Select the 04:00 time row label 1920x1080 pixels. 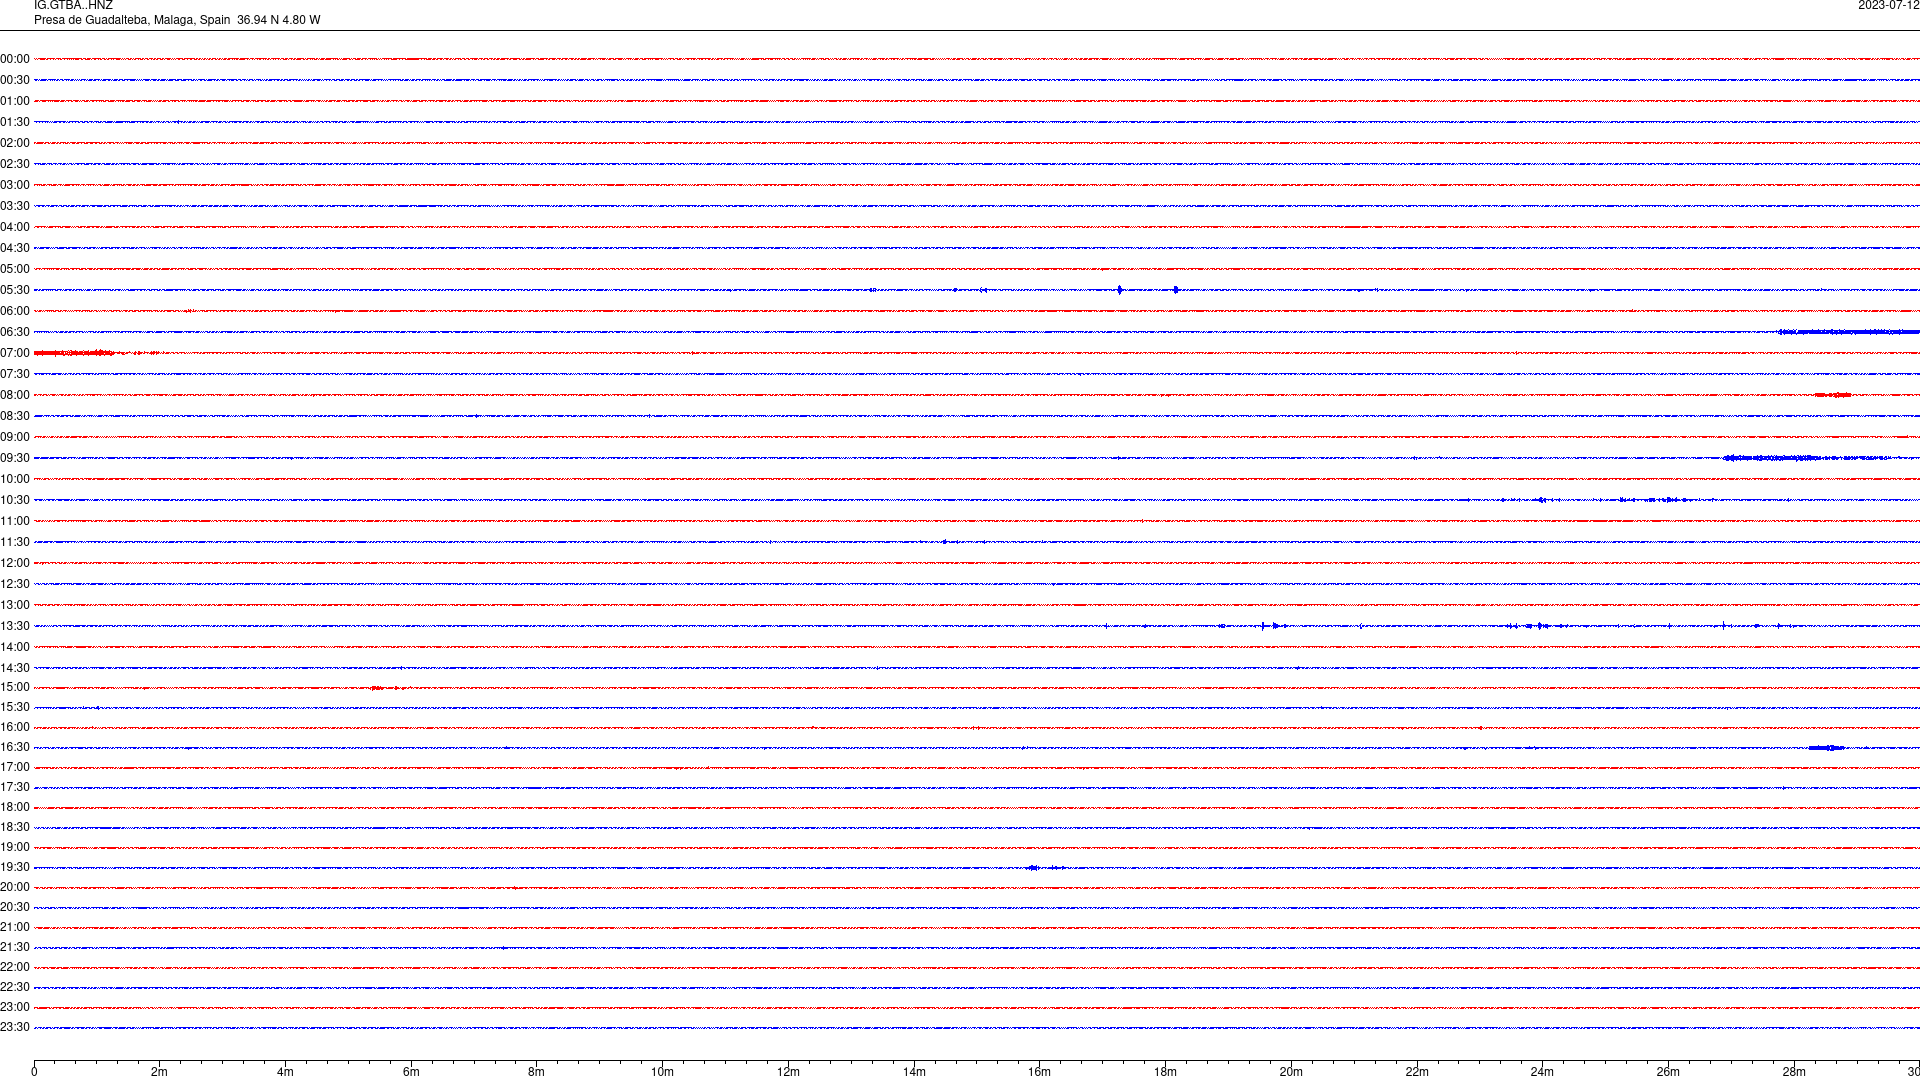[x=15, y=227]
